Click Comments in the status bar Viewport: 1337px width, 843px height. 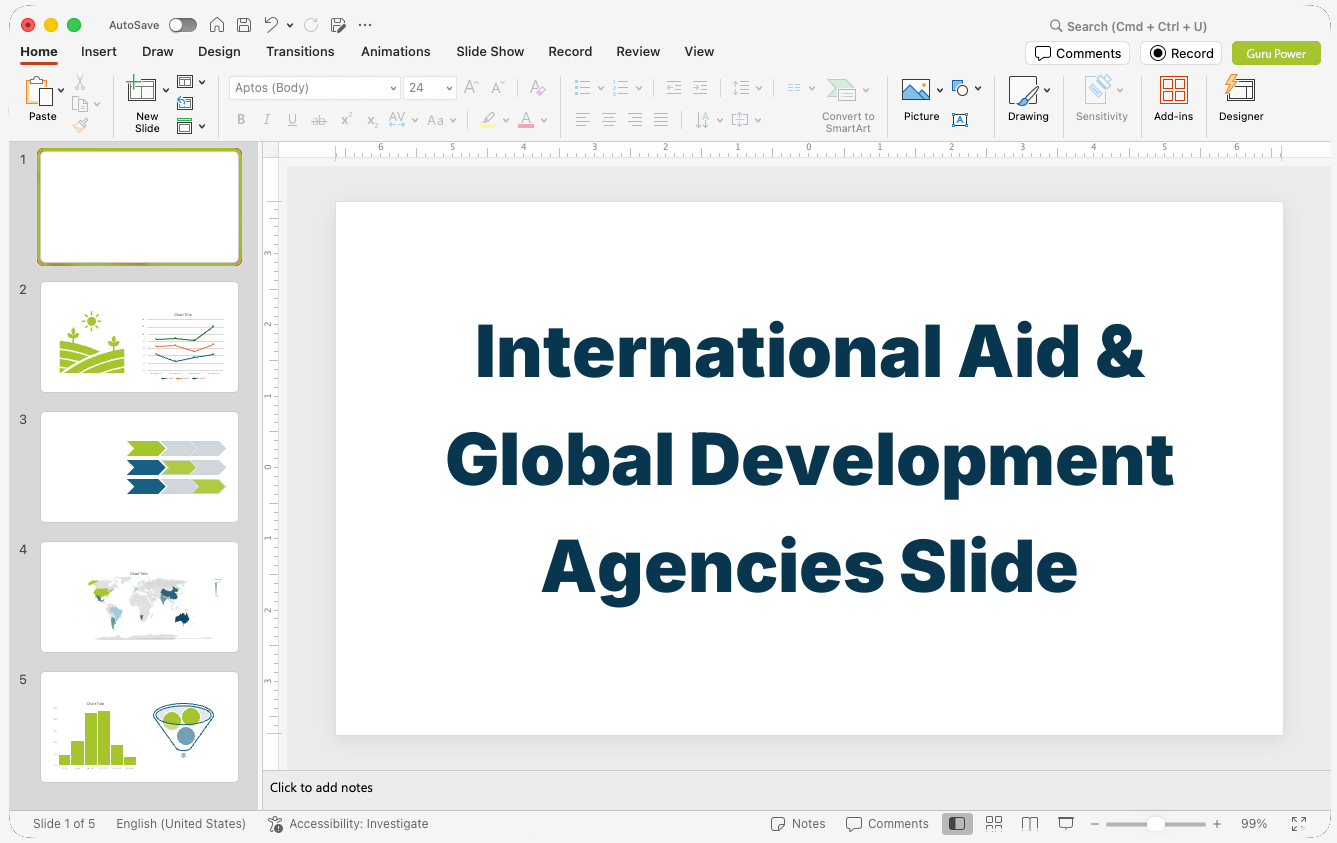887,824
